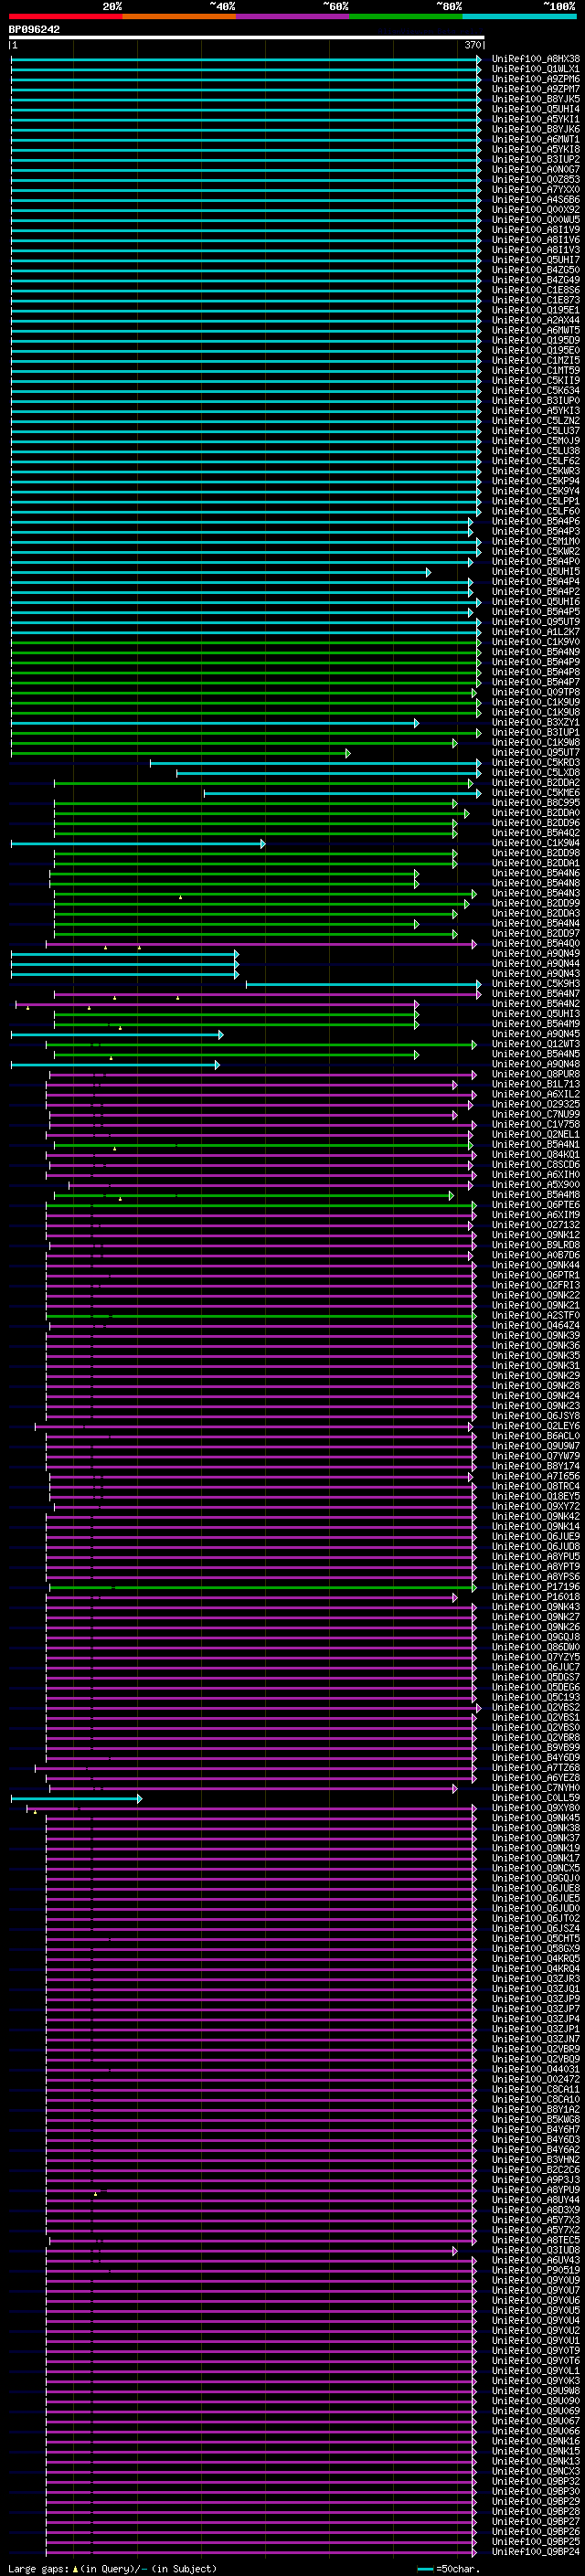Screen dimensions: 585x2576
Task: Select hit label UniRef100_A9QN49
Action: point(536,954)
